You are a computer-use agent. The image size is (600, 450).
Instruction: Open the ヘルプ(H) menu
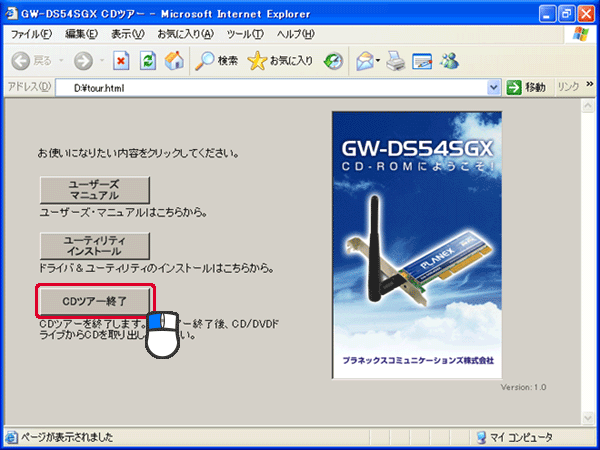[296, 34]
